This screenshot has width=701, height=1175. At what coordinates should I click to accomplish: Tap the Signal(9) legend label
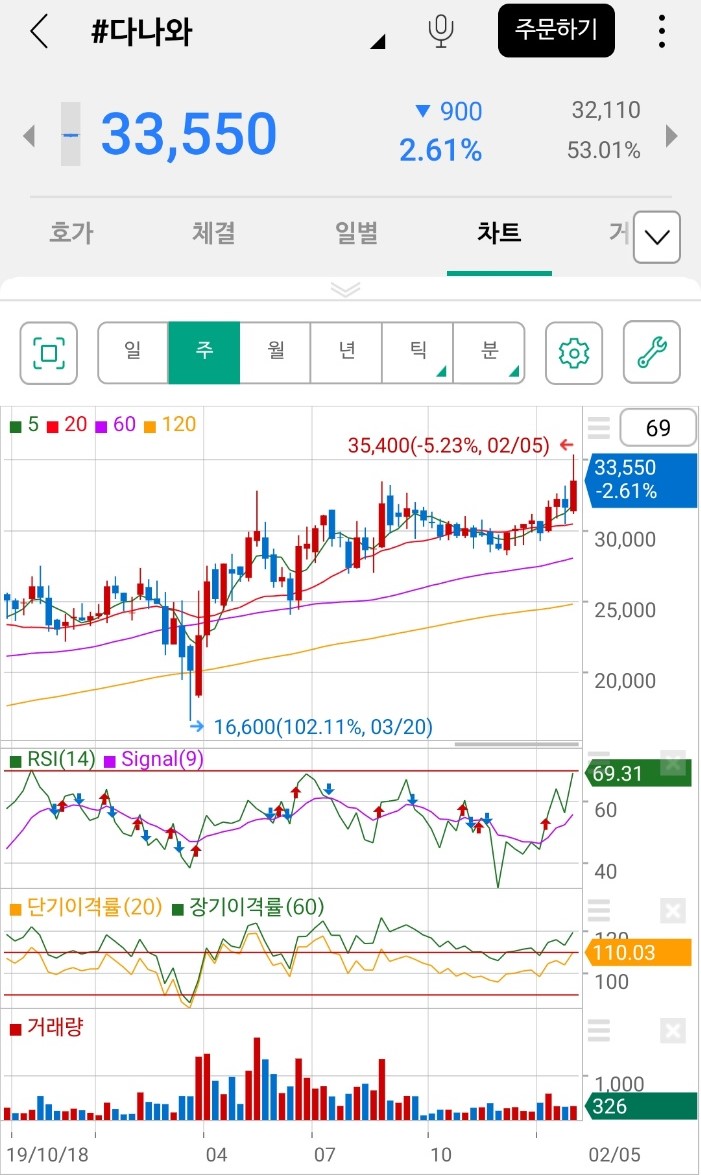[x=154, y=759]
